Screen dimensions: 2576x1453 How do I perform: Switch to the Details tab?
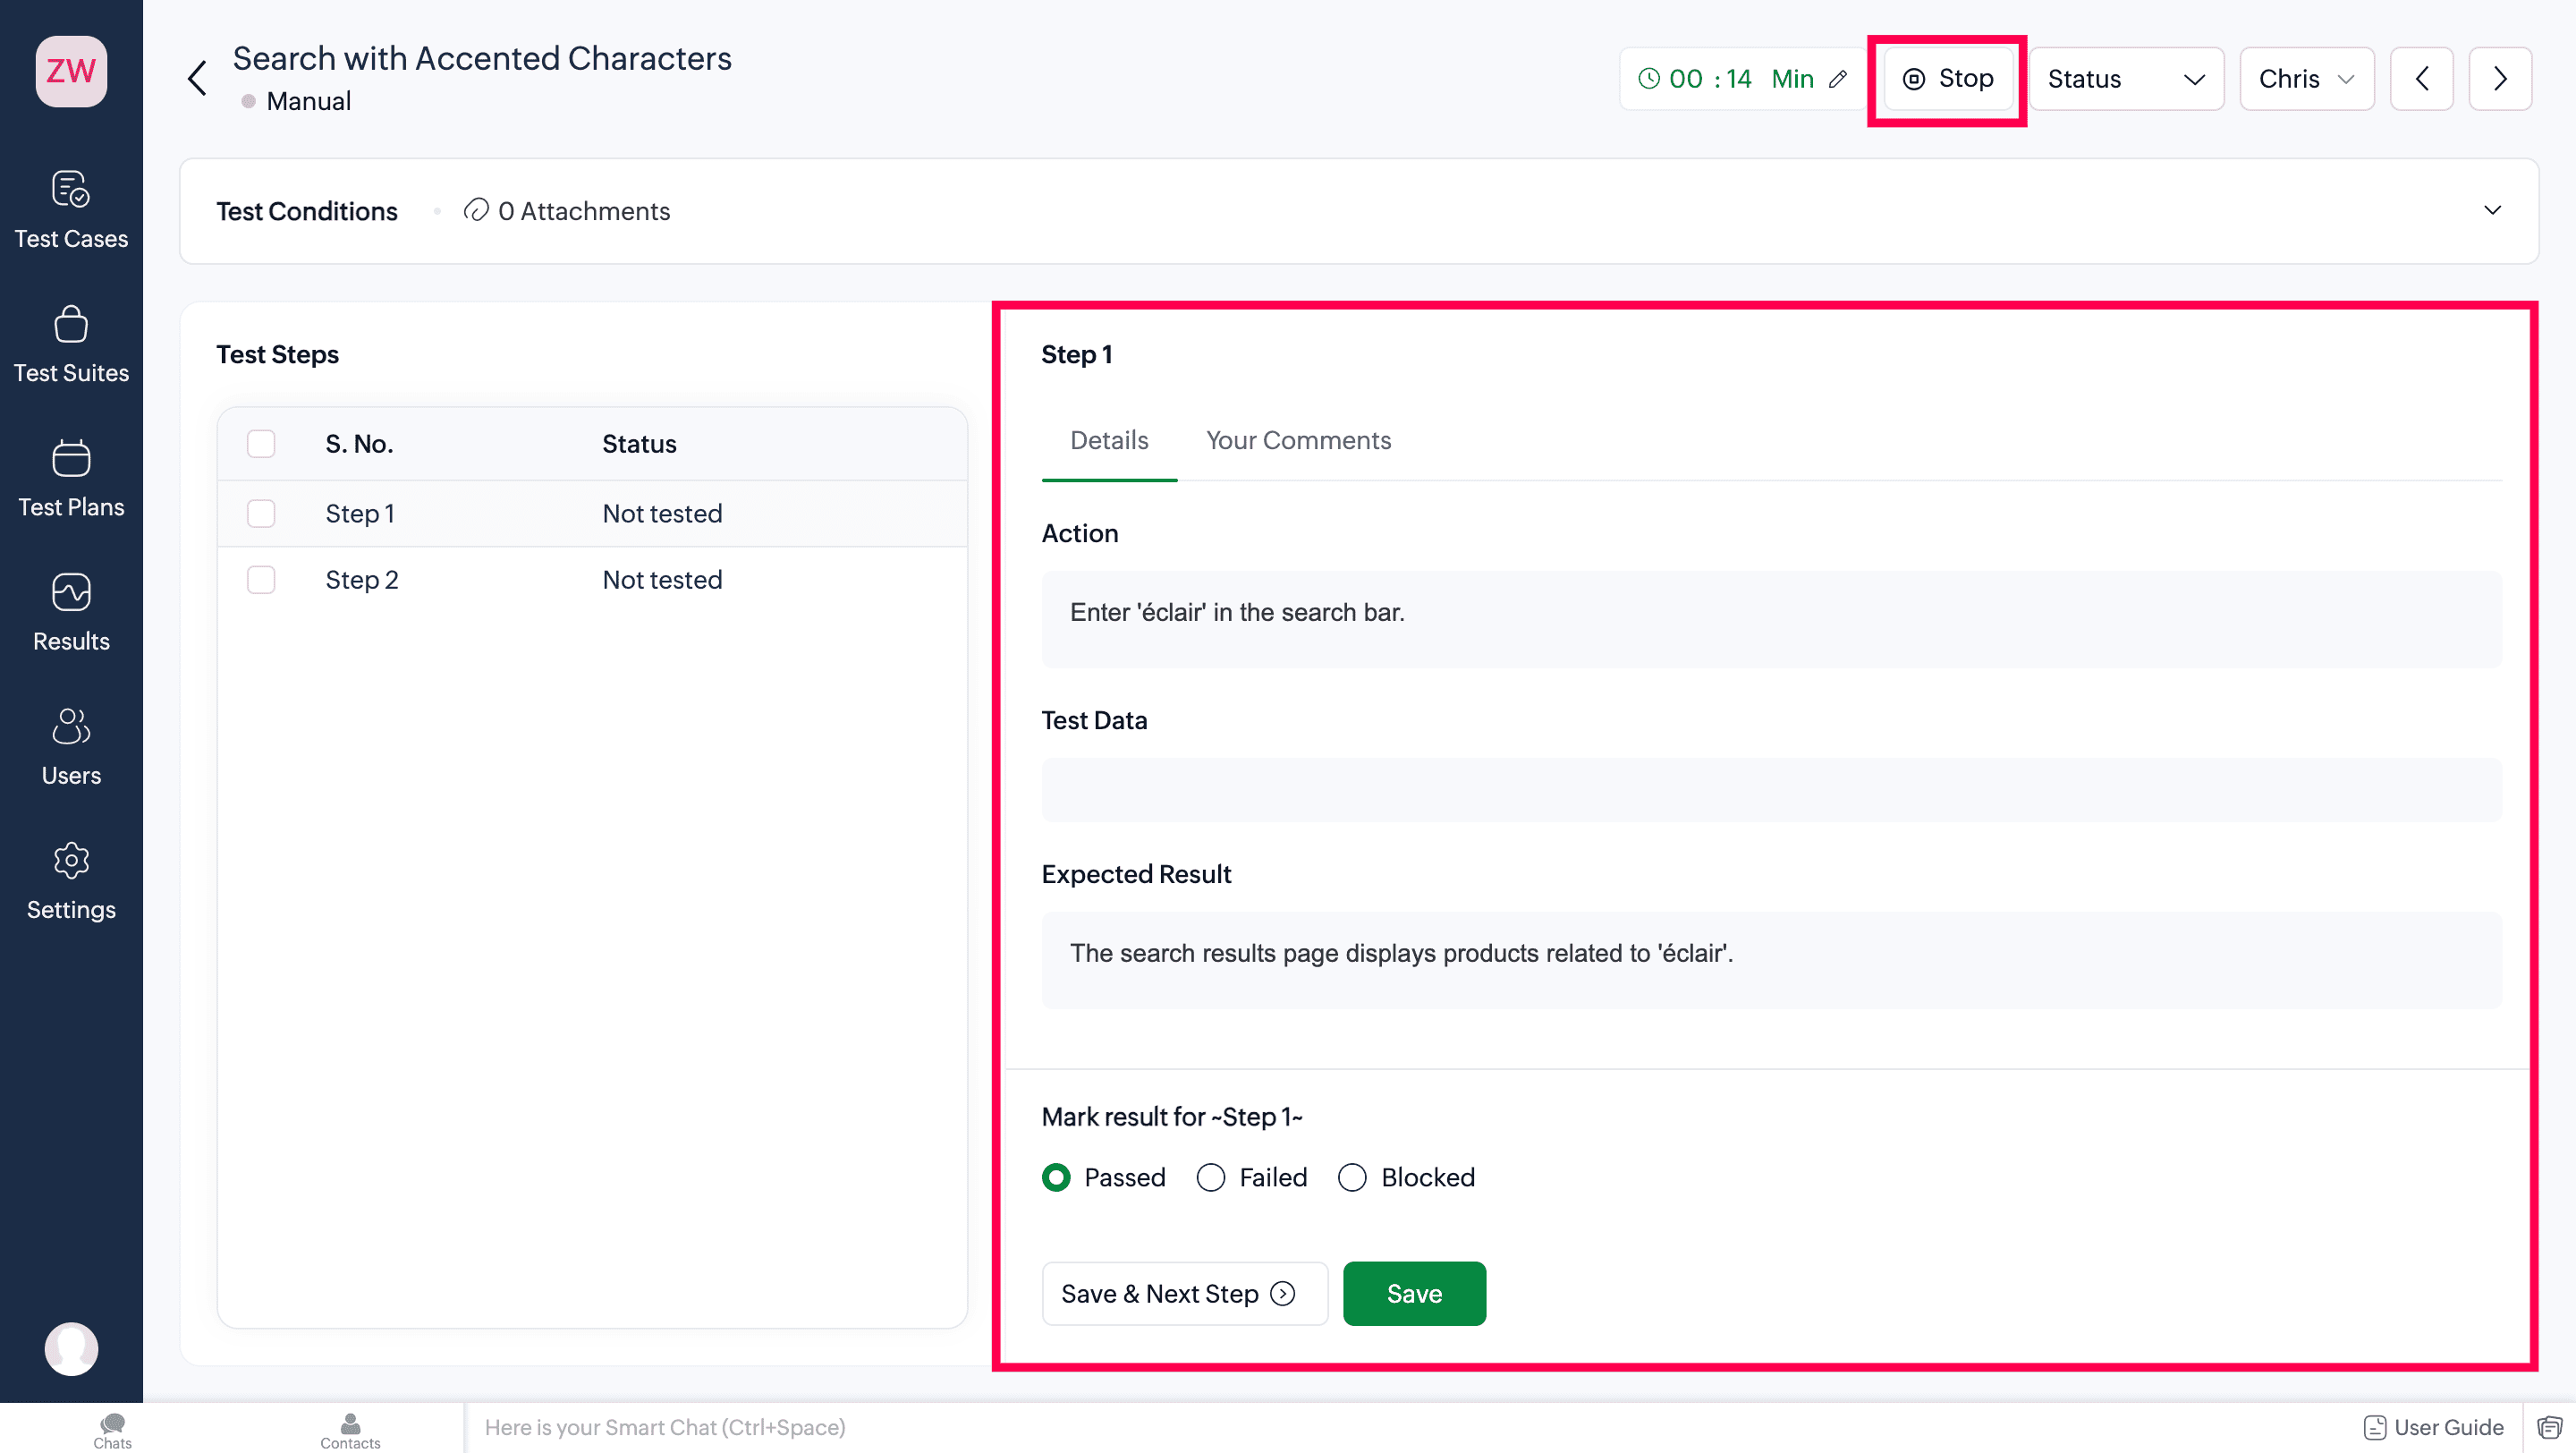pos(1109,440)
